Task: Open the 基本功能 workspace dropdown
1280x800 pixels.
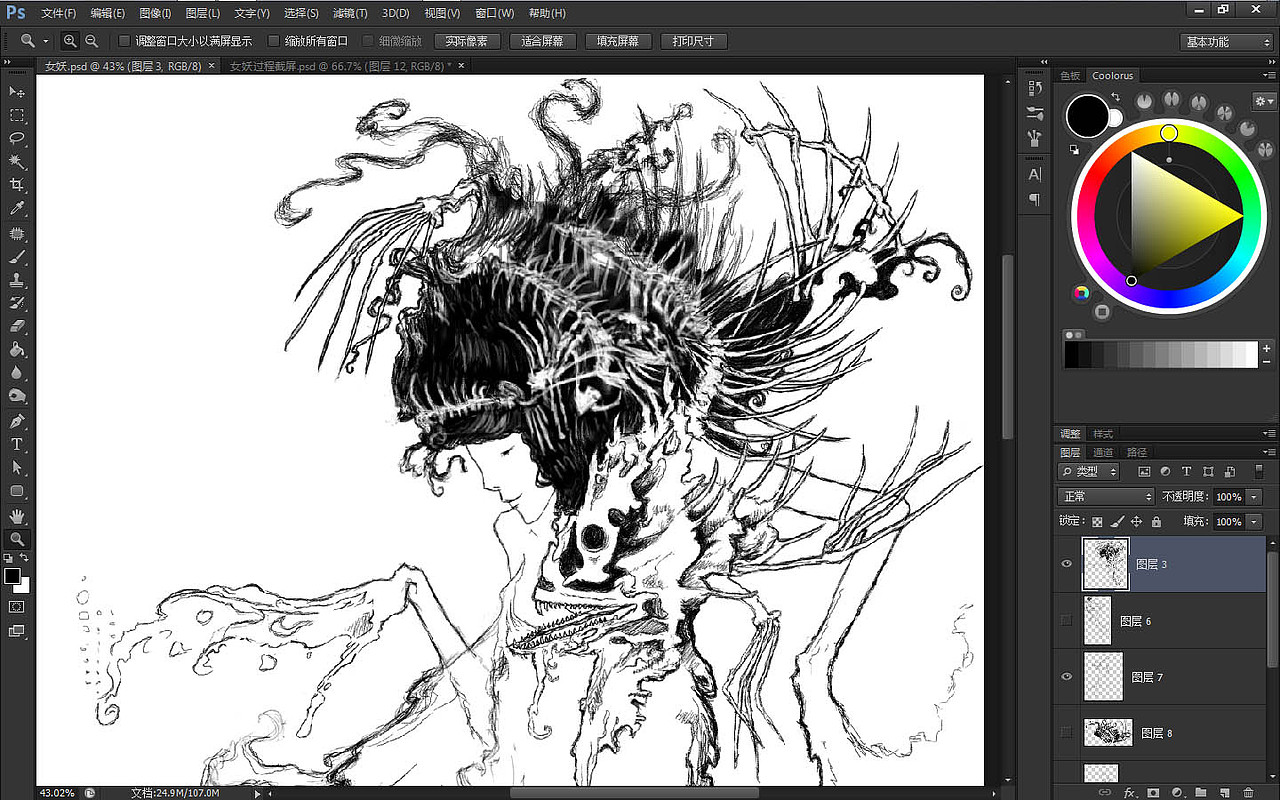Action: point(1226,42)
